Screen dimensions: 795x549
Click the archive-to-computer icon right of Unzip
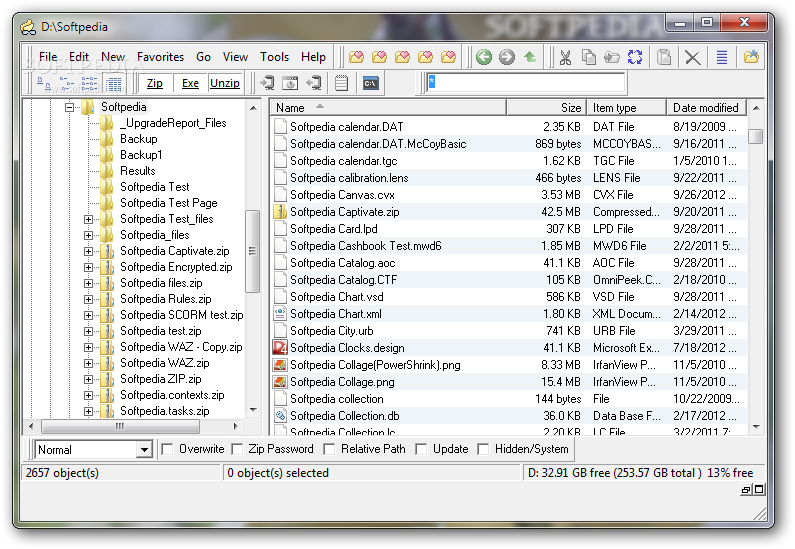point(267,83)
